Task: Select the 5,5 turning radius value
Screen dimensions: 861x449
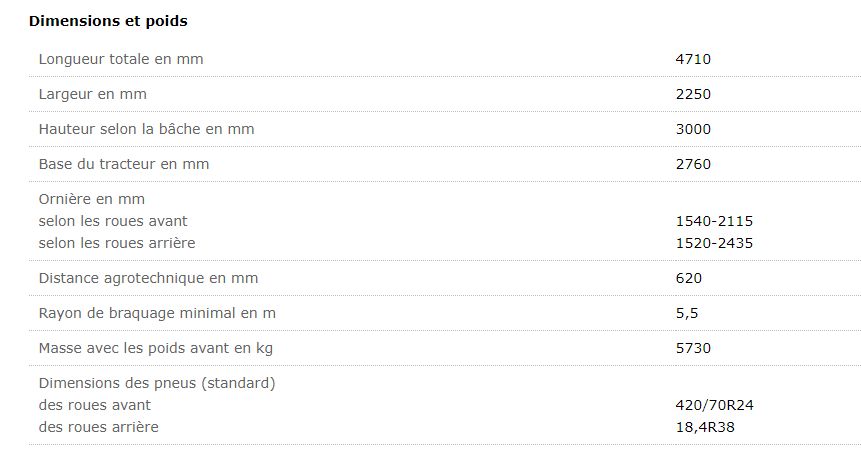Action: [x=687, y=313]
